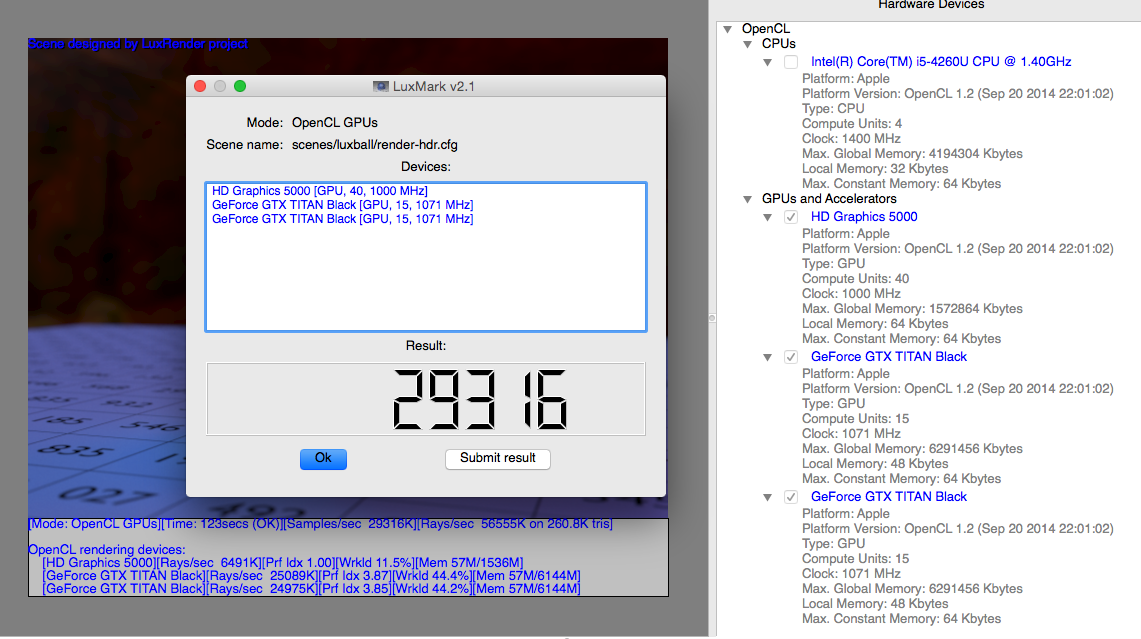Uncheck the first GeForce GTX TITAN Black checkbox
The image size is (1141, 639).
791,357
